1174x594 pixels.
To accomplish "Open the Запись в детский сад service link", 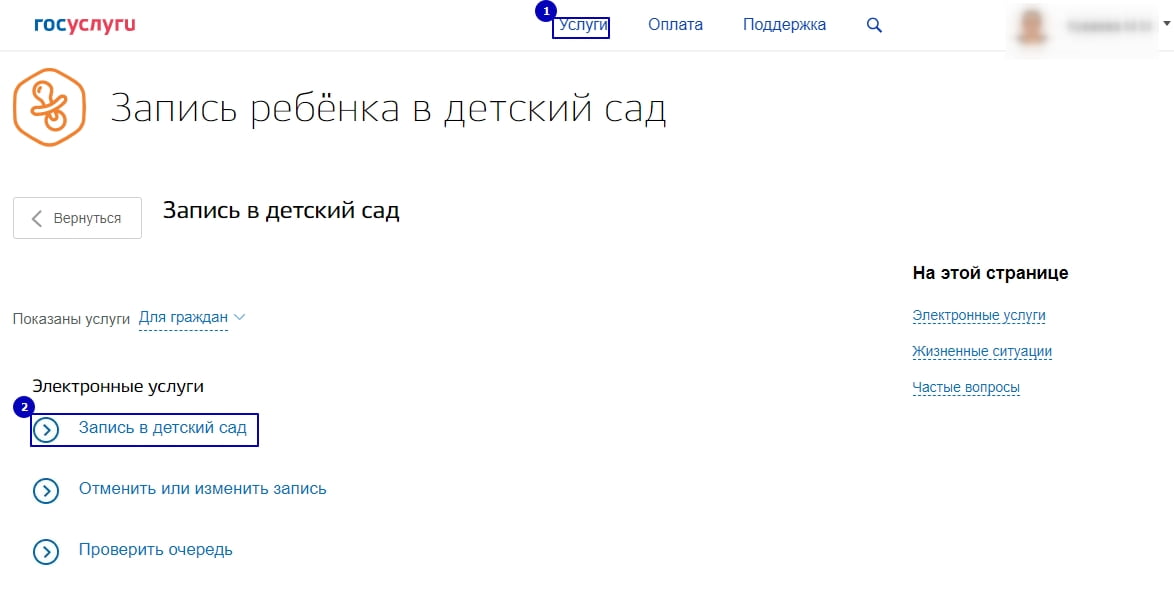I will 162,428.
